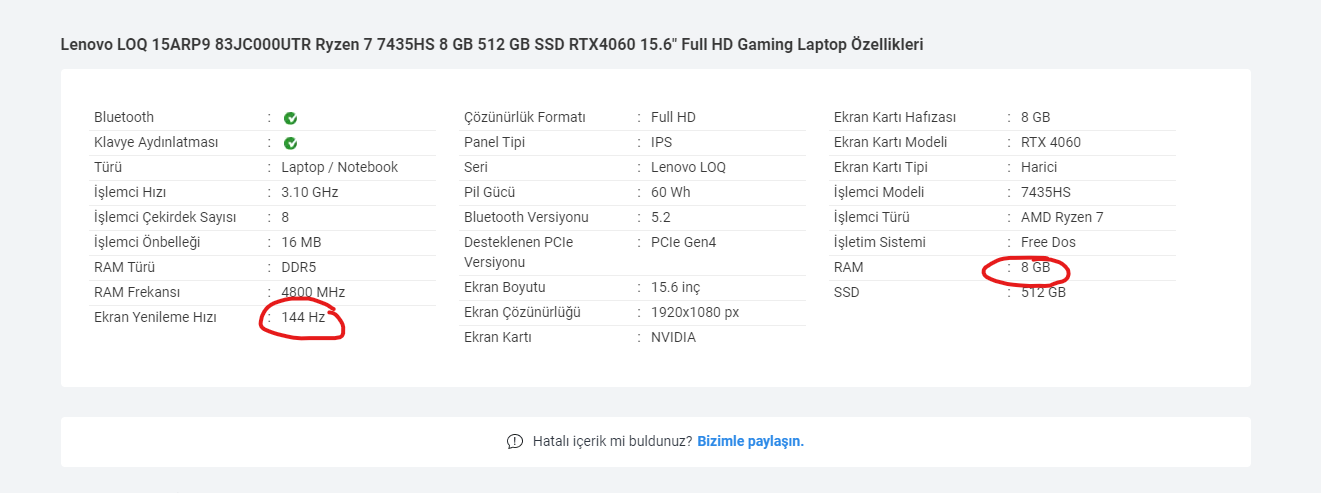Click the AMD Ryzen 7 processor type value
This screenshot has height=493, width=1321.
pyautogui.click(x=1061, y=217)
